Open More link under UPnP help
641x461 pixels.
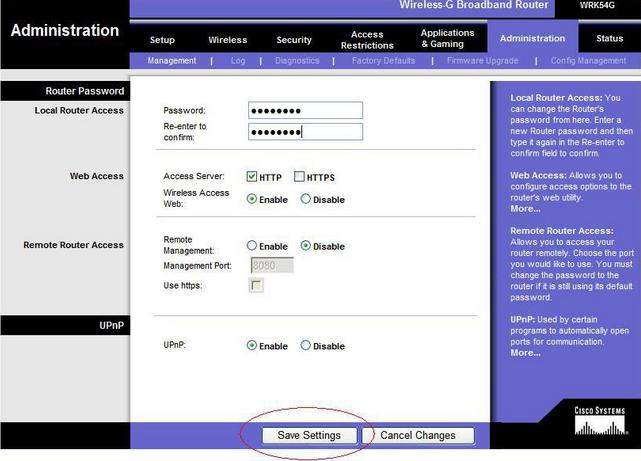pyautogui.click(x=525, y=353)
